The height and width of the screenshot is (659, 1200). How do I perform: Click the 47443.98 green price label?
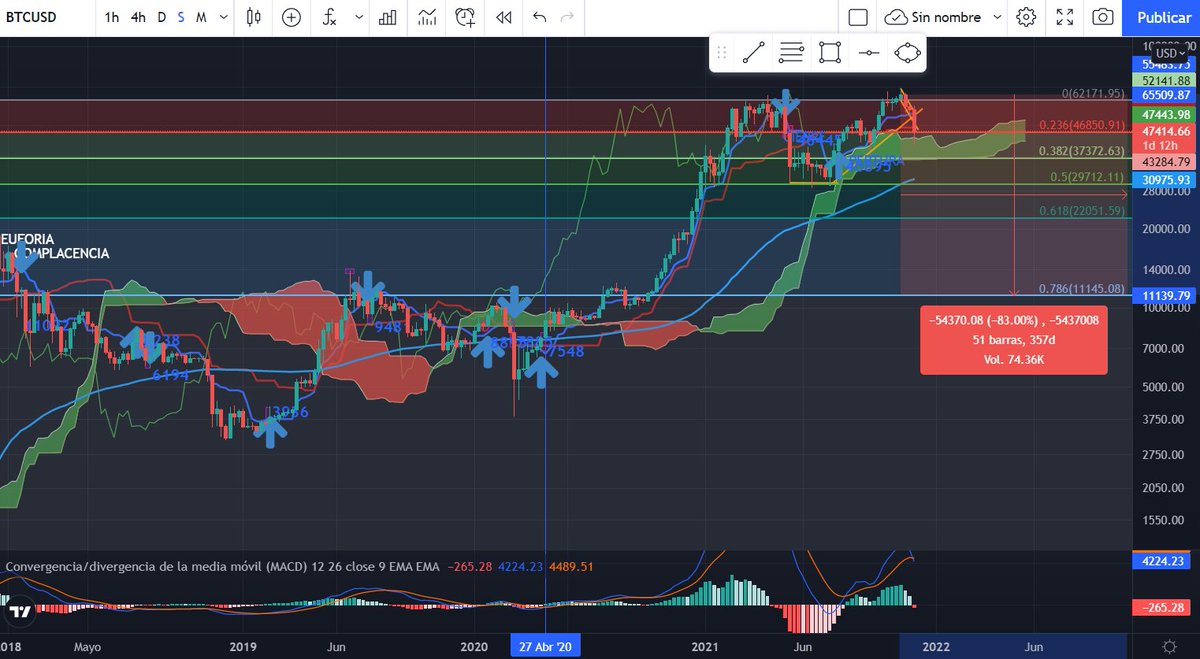coord(1165,114)
